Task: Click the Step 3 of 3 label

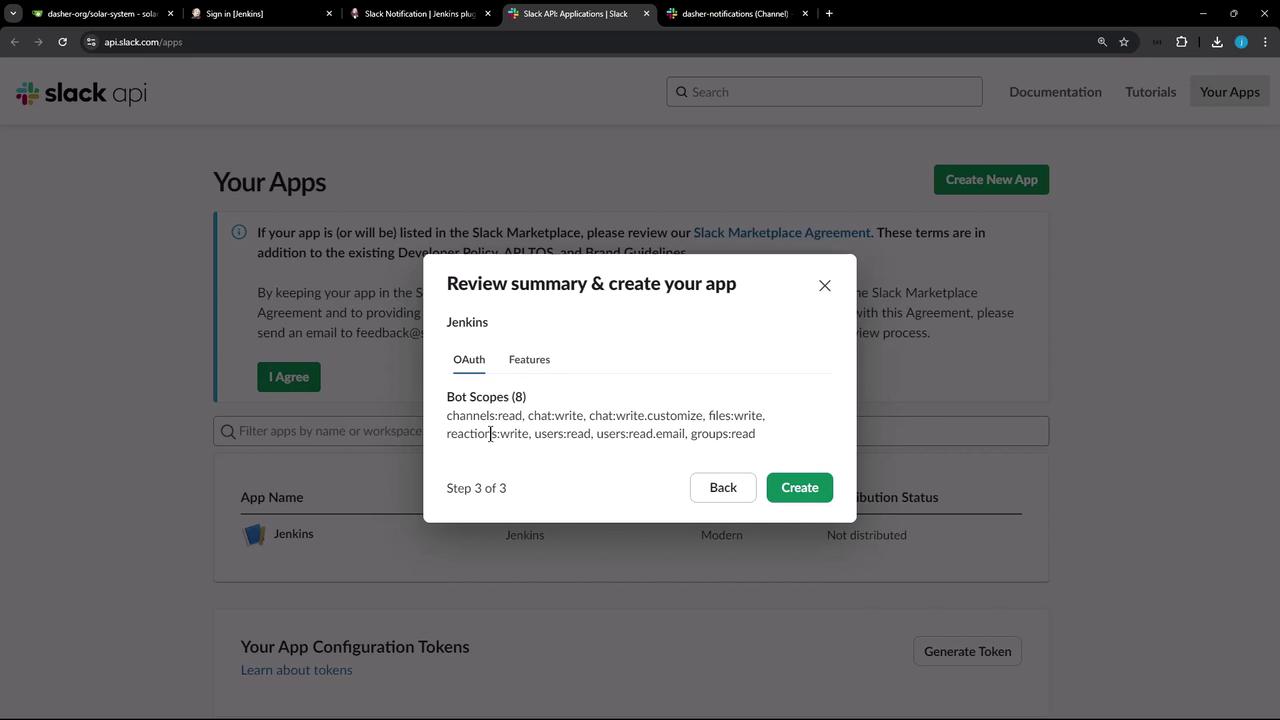Action: coord(476,488)
